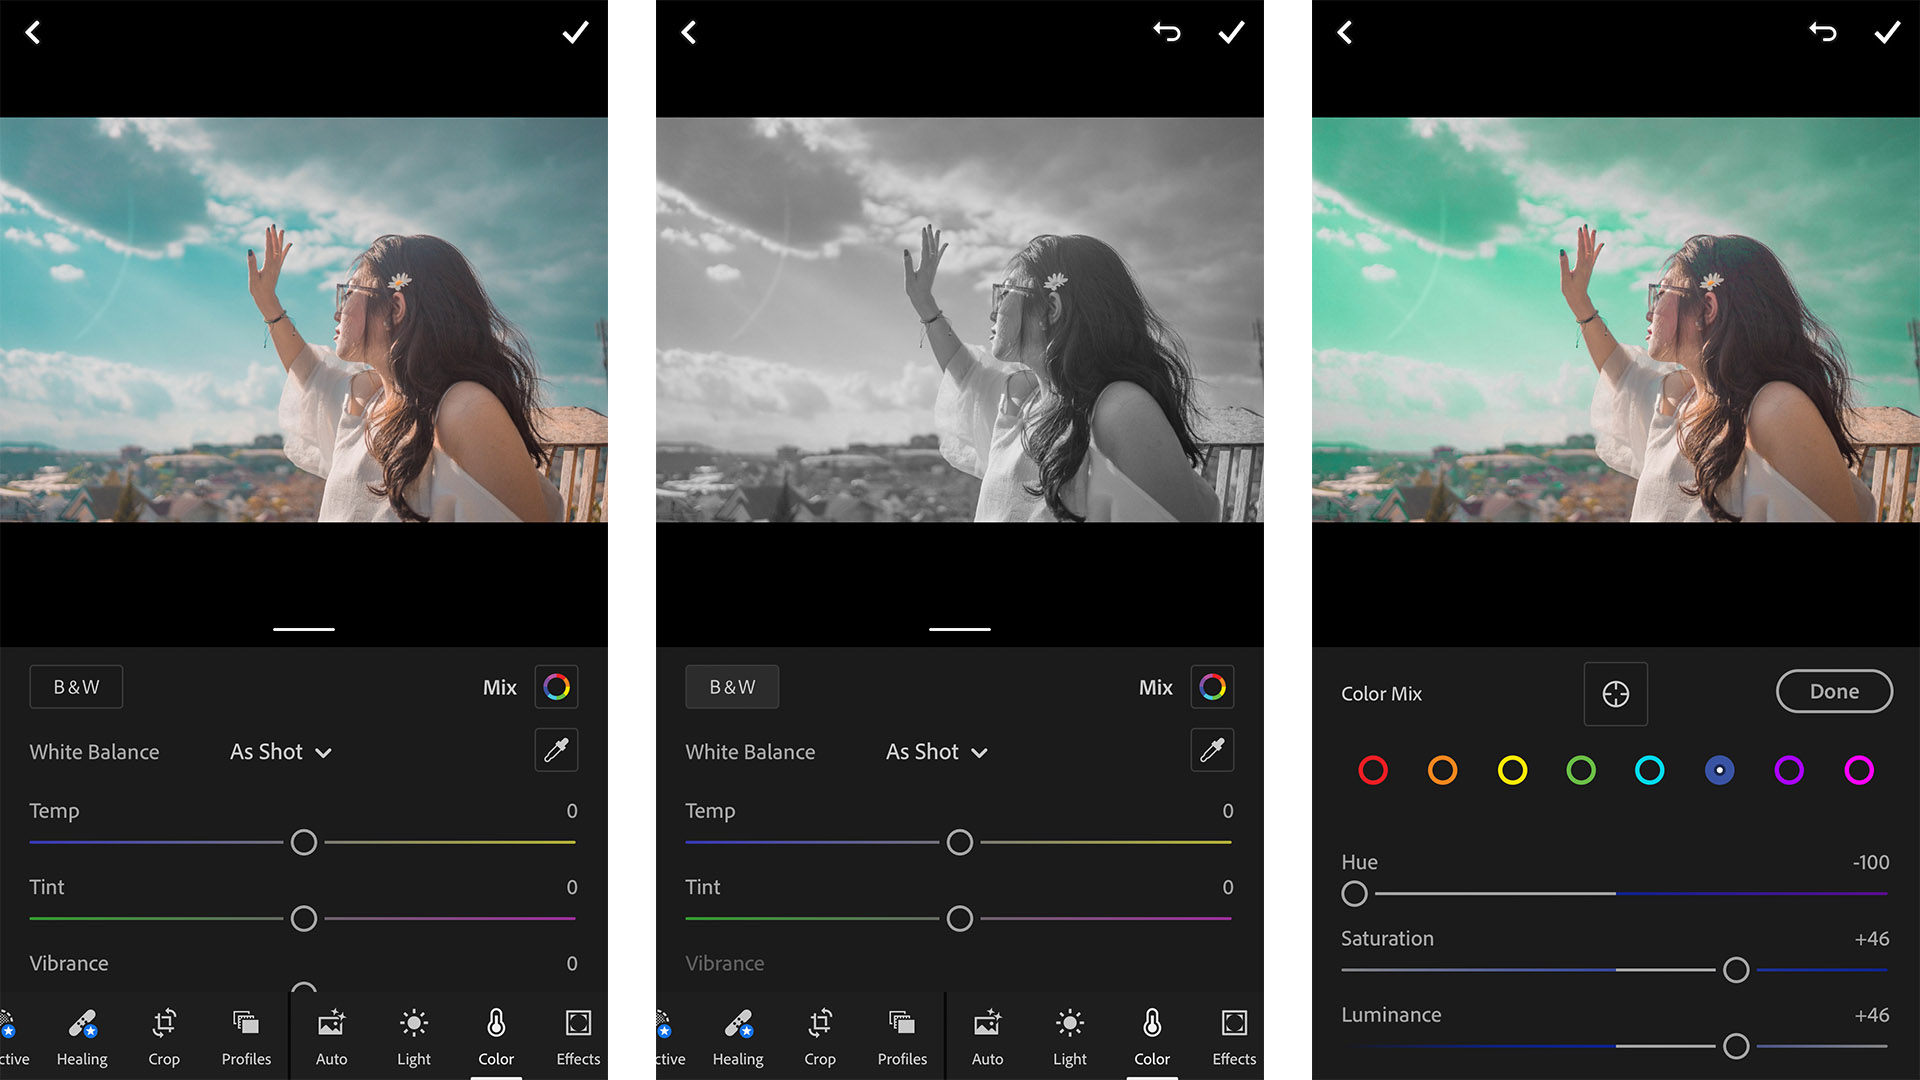1920x1080 pixels.
Task: Click Done to confirm Color Mix edits
Action: click(x=1833, y=691)
